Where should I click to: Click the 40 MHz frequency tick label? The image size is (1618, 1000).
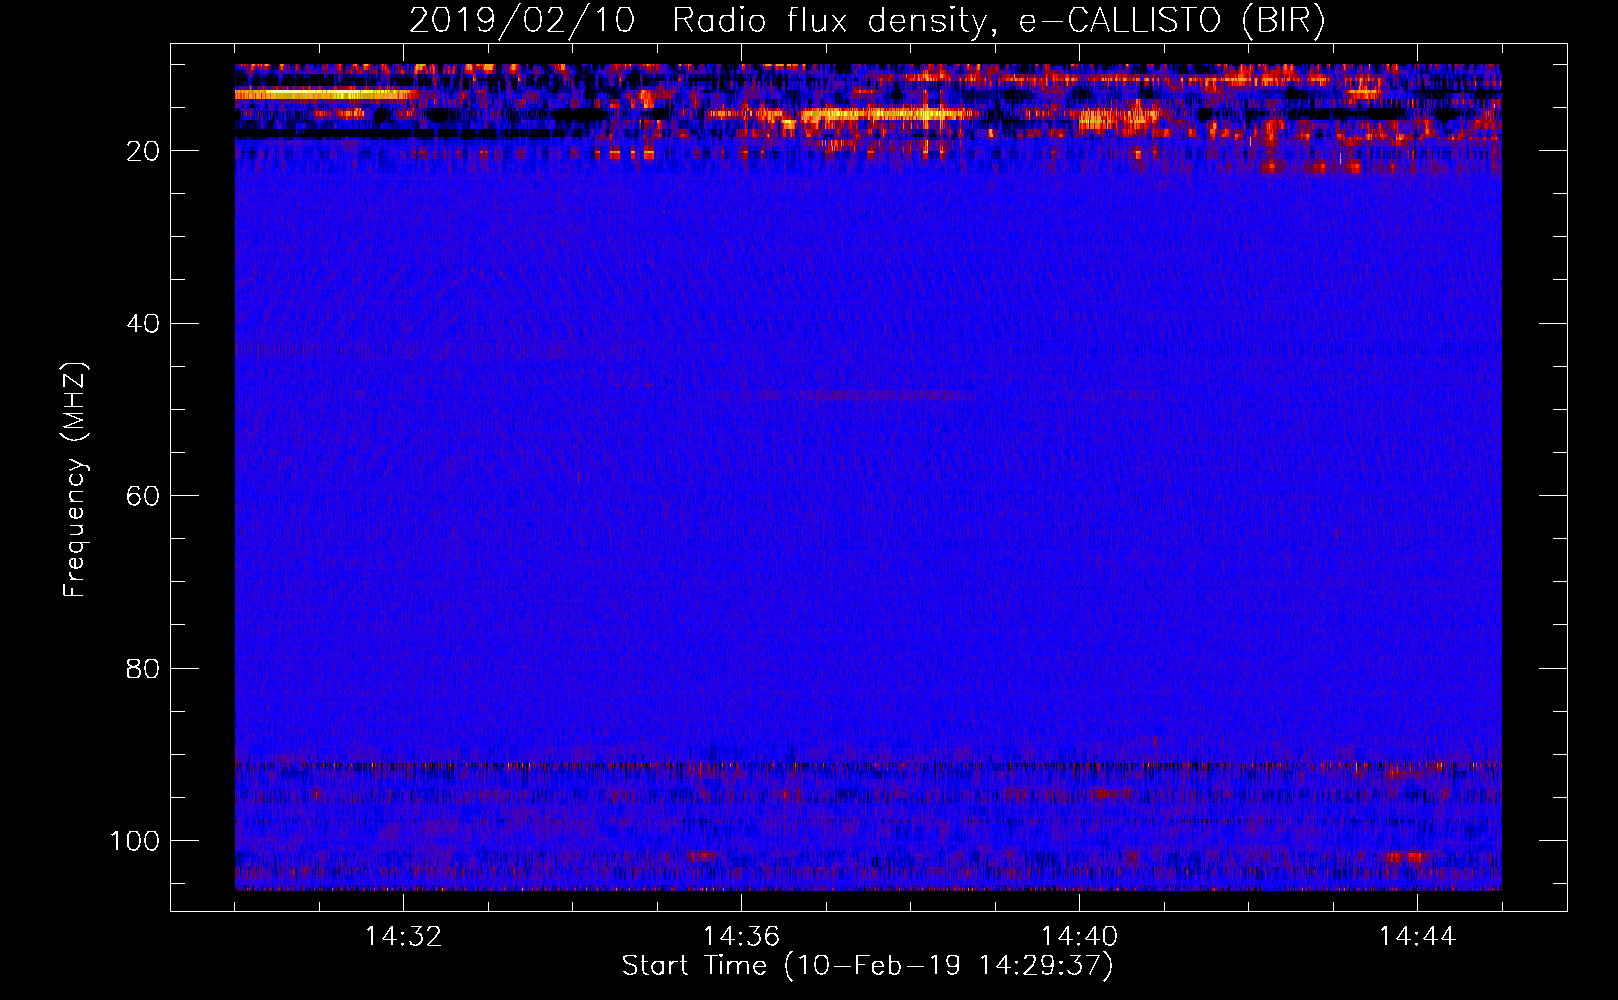[x=143, y=323]
